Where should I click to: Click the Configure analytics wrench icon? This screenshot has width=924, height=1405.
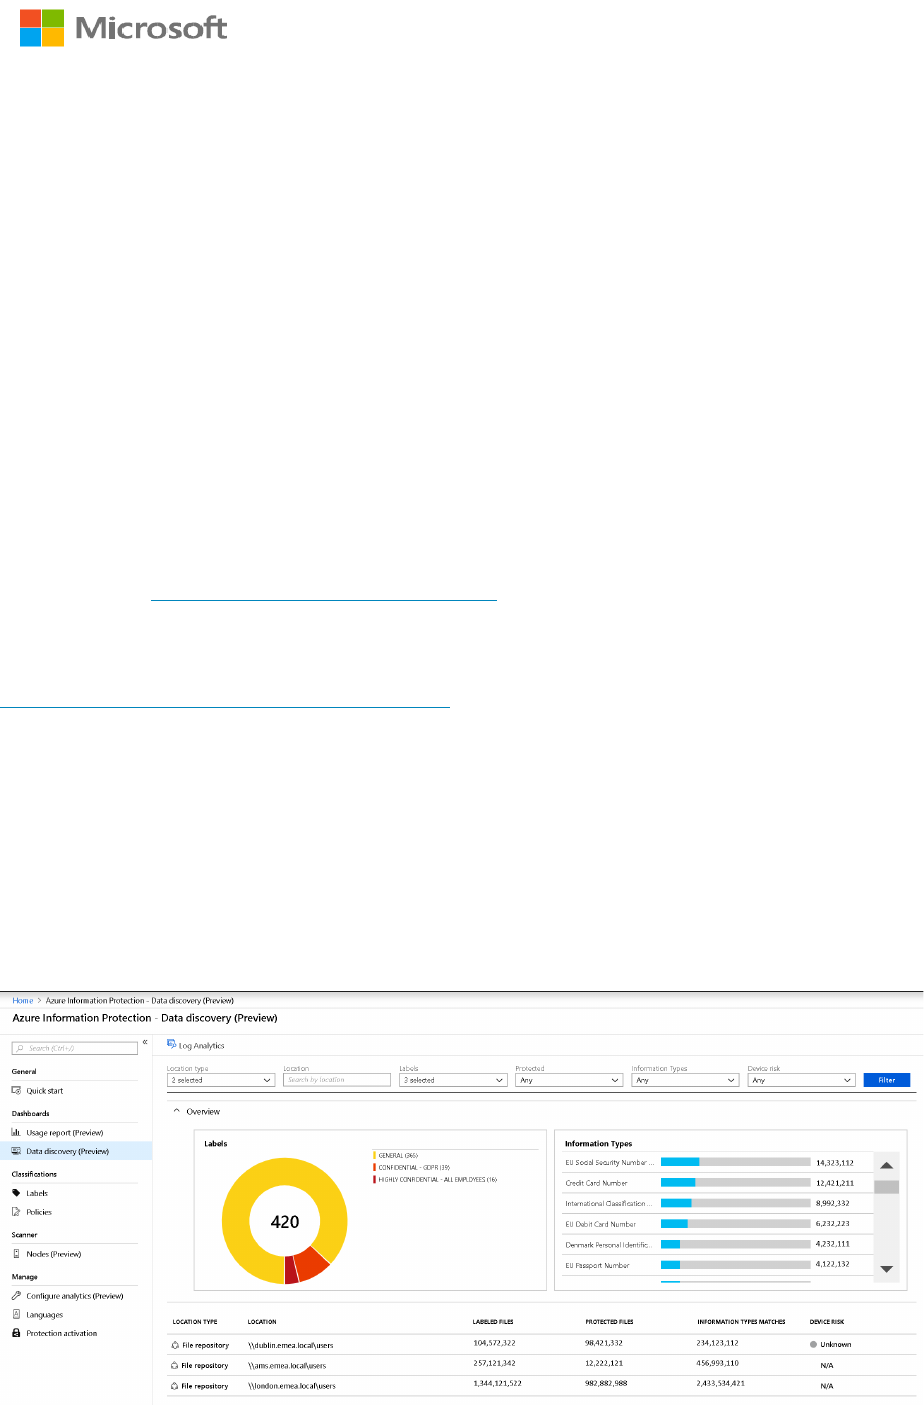coord(16,1296)
